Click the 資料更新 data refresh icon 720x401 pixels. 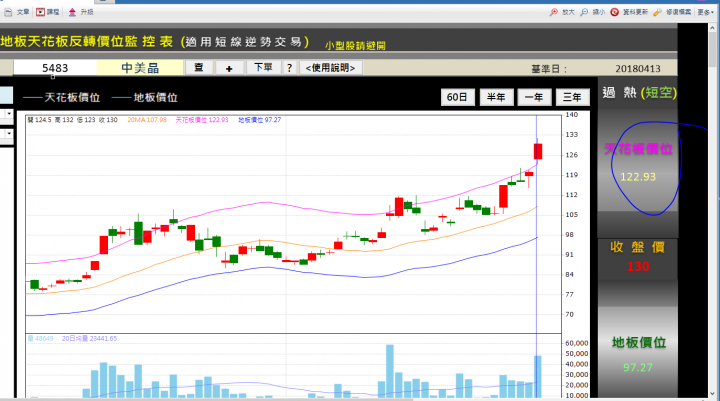[614, 12]
